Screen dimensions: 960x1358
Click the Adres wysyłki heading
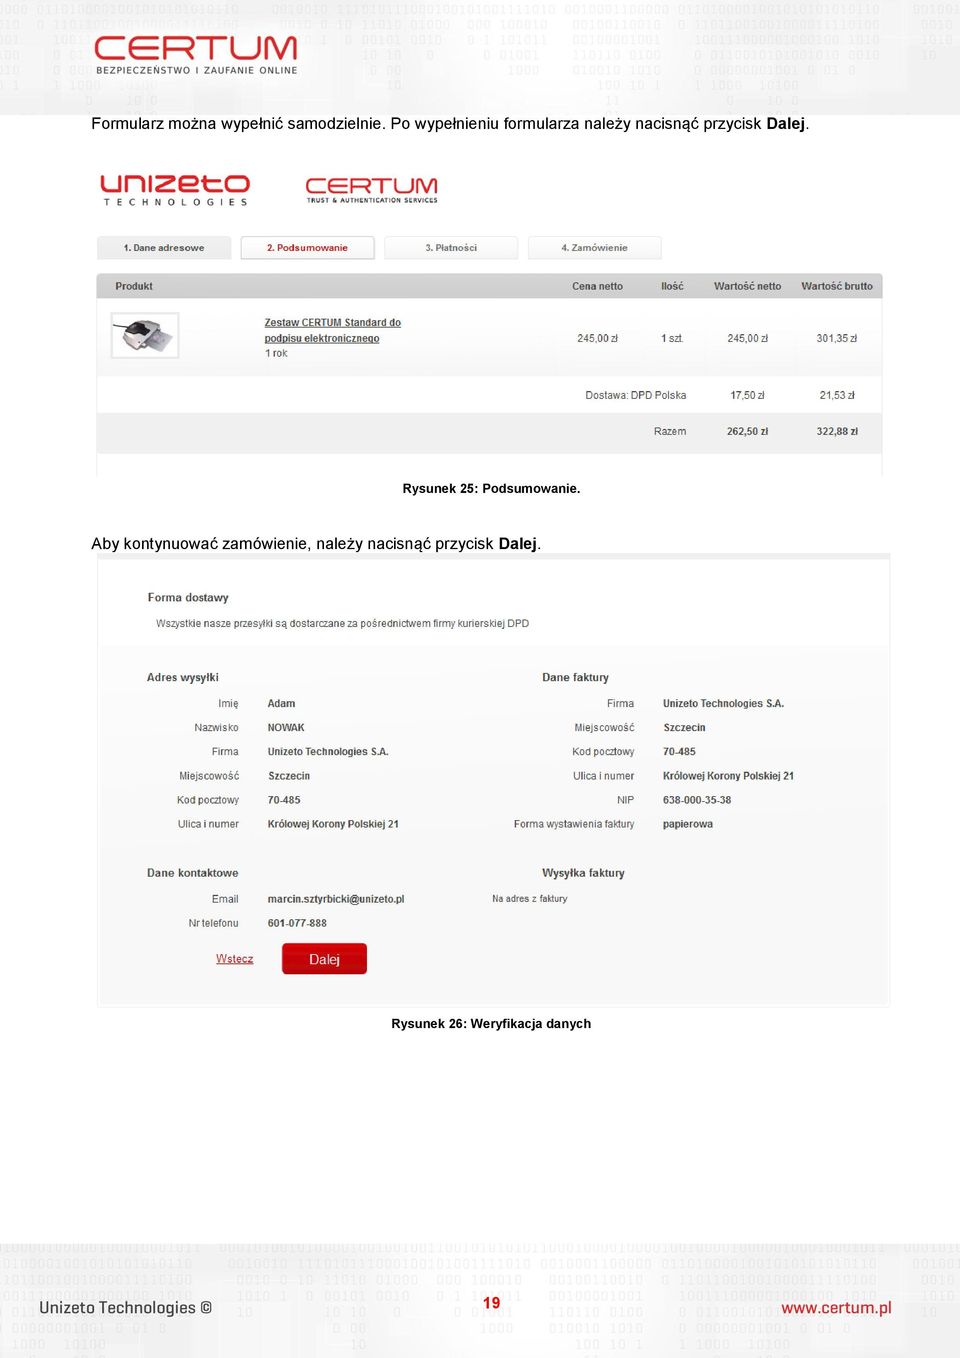point(182,678)
